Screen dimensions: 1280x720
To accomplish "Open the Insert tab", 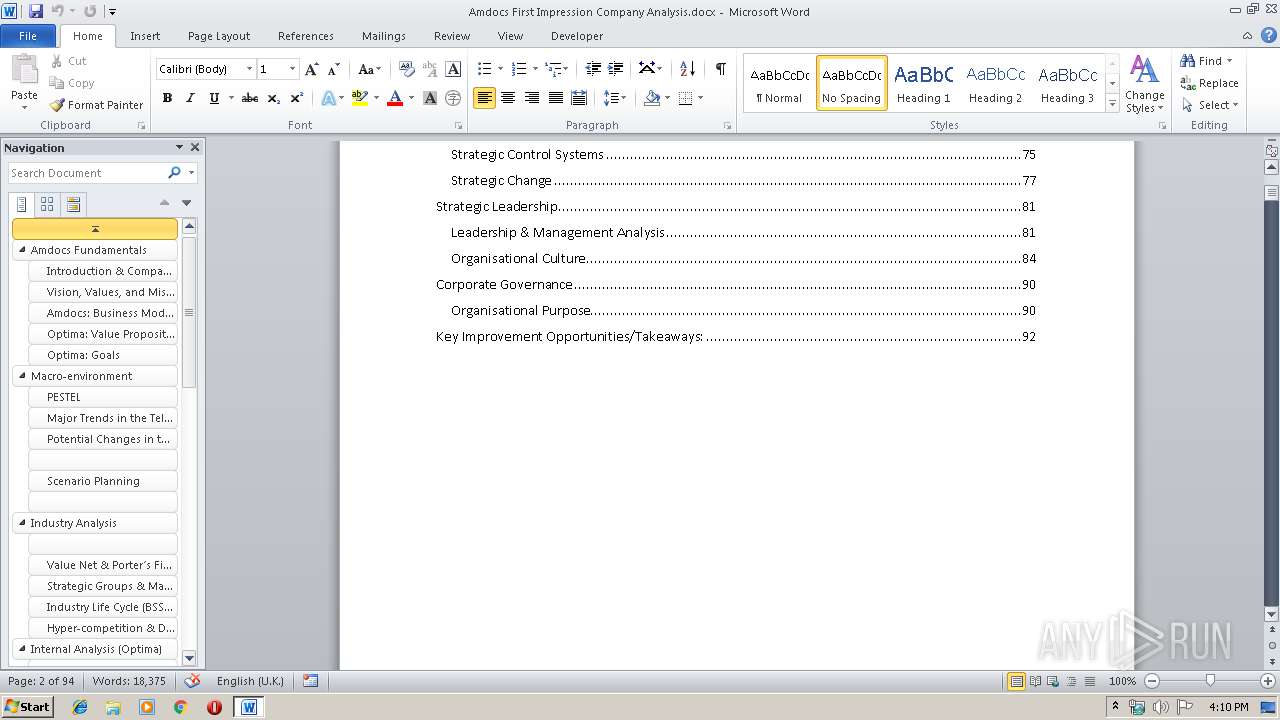I will pos(145,36).
